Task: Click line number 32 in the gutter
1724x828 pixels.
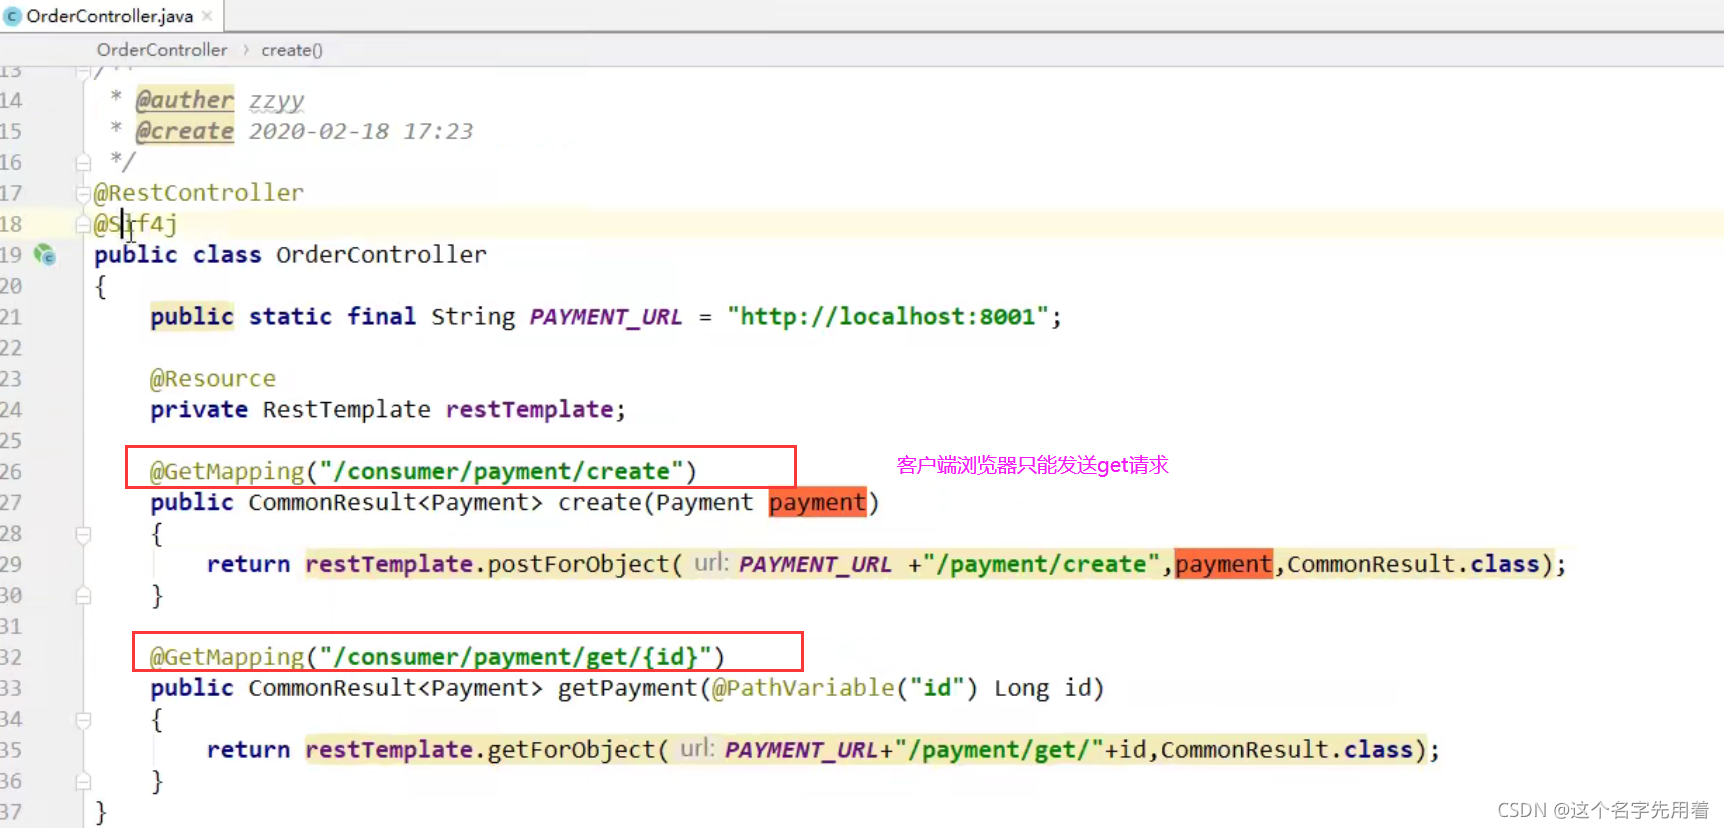Action: pos(11,657)
